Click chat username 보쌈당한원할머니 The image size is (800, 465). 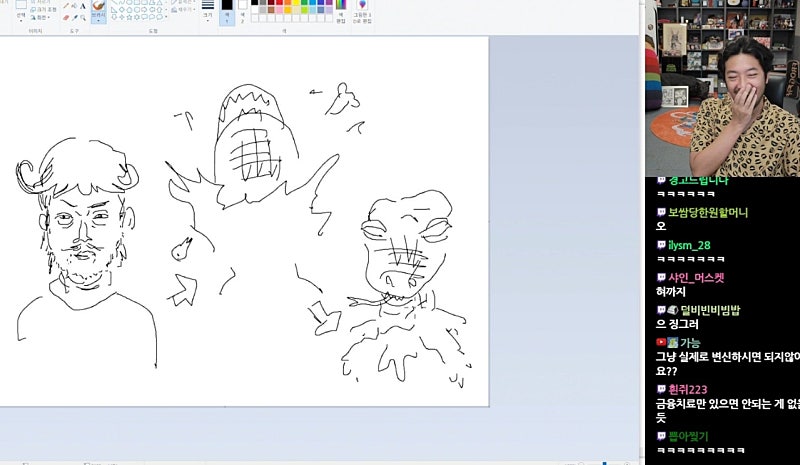tap(708, 212)
